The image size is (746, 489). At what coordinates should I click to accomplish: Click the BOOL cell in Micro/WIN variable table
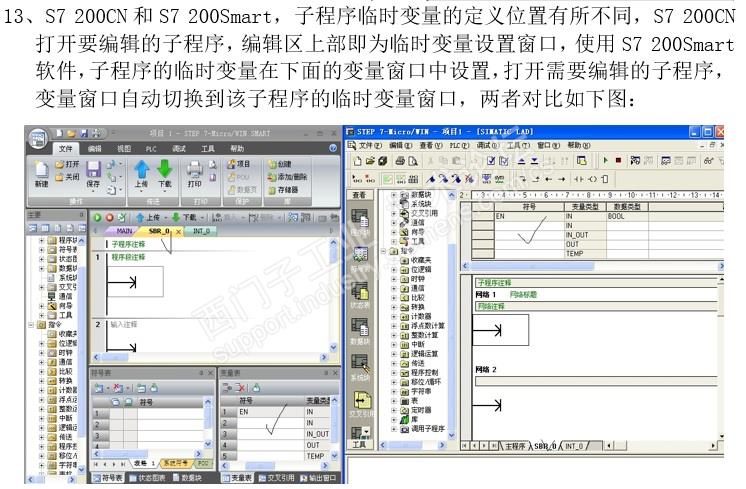coord(627,216)
